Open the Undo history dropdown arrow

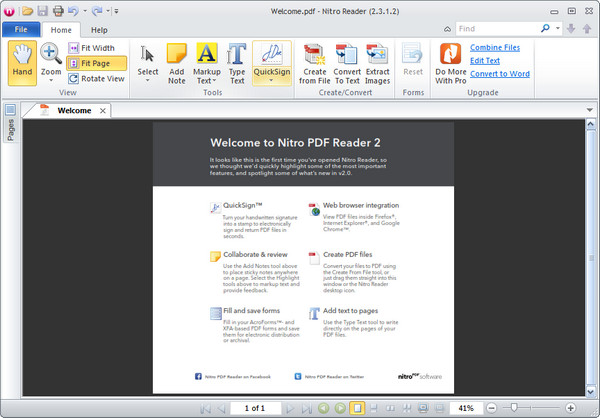point(85,11)
